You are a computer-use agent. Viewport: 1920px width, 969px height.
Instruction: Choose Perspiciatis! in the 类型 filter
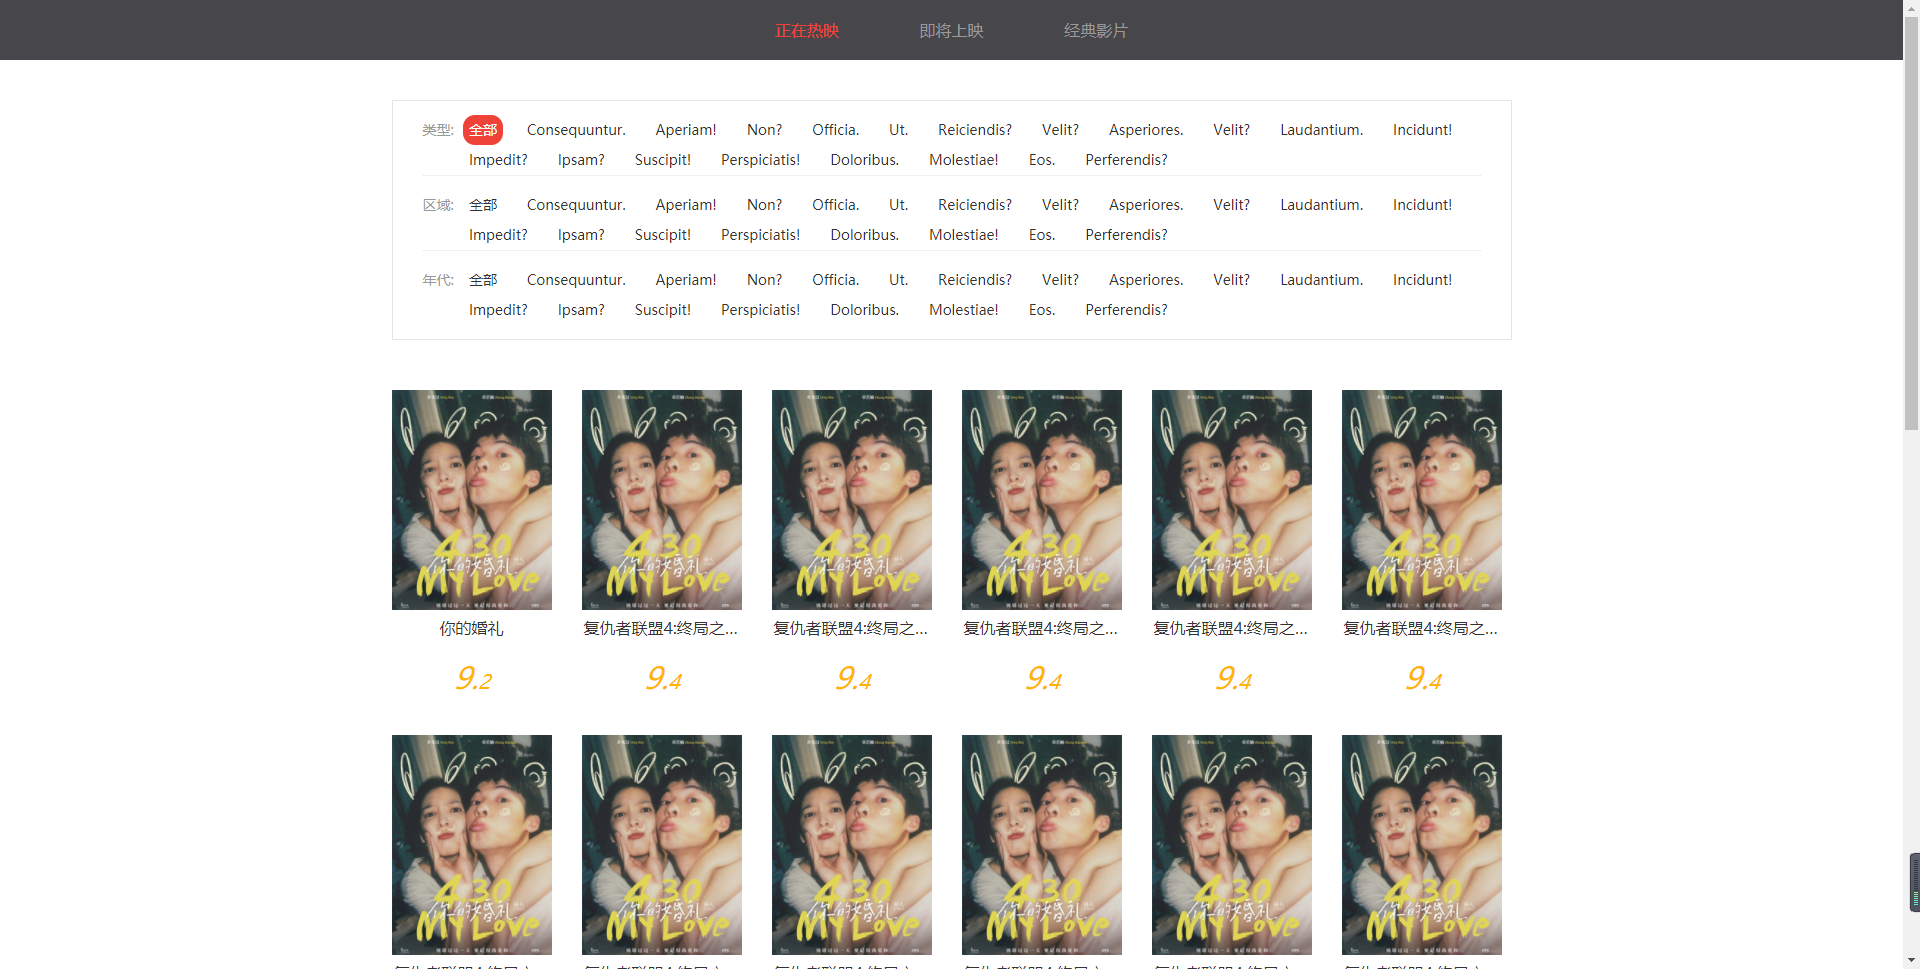(760, 160)
